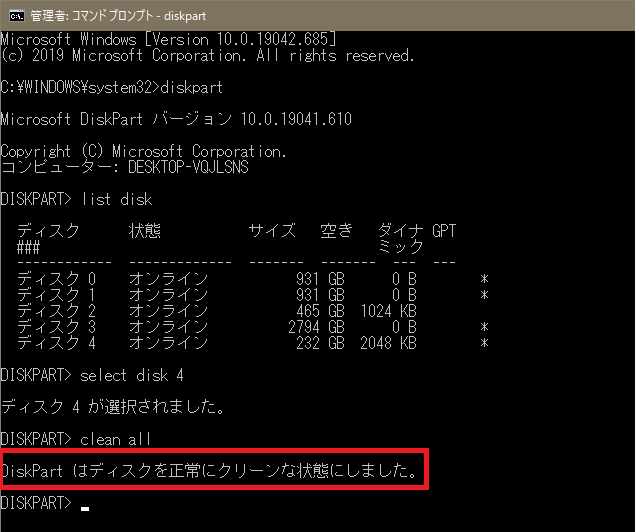Viewport: 635px width, 532px height.
Task: Select the 'ディスク 1' row label
Action: pyautogui.click(x=56, y=295)
